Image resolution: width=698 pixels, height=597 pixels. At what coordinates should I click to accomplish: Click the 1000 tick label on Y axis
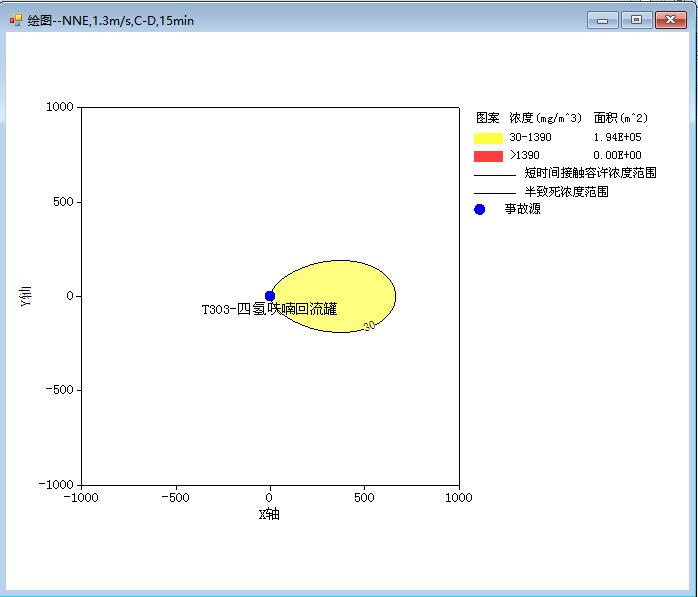pos(60,107)
